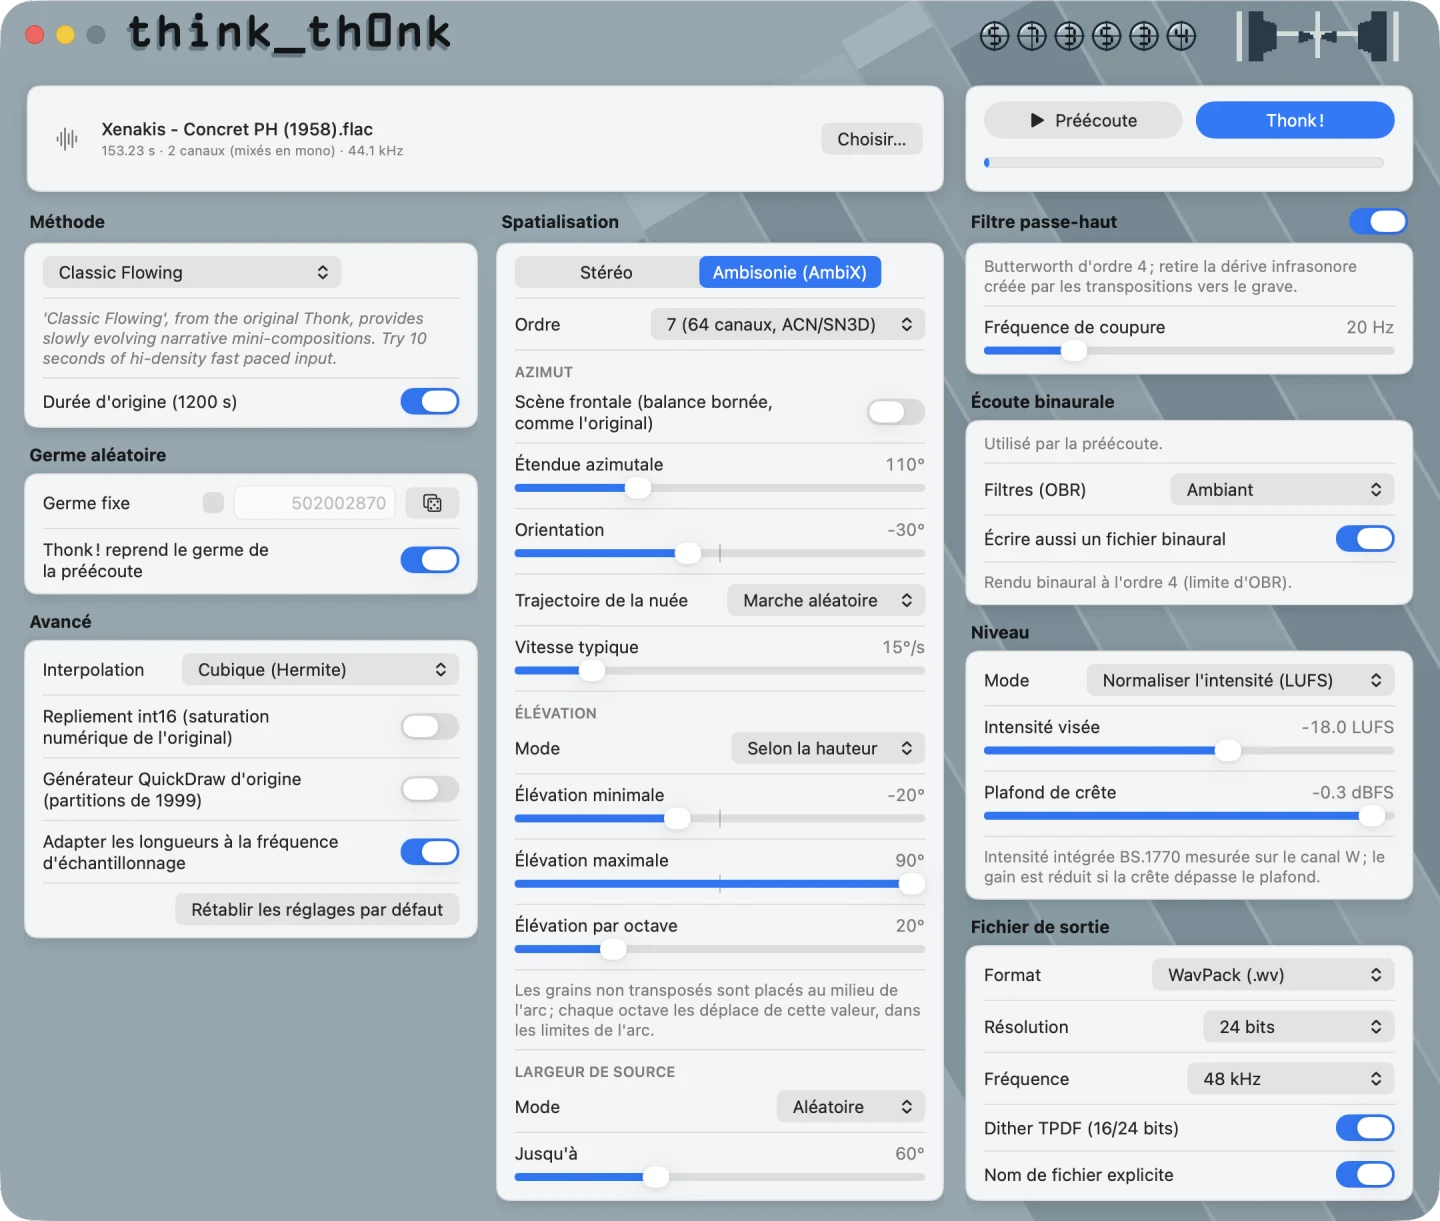Open the Filtres (OBR) Ambiant dropdown

point(1282,490)
